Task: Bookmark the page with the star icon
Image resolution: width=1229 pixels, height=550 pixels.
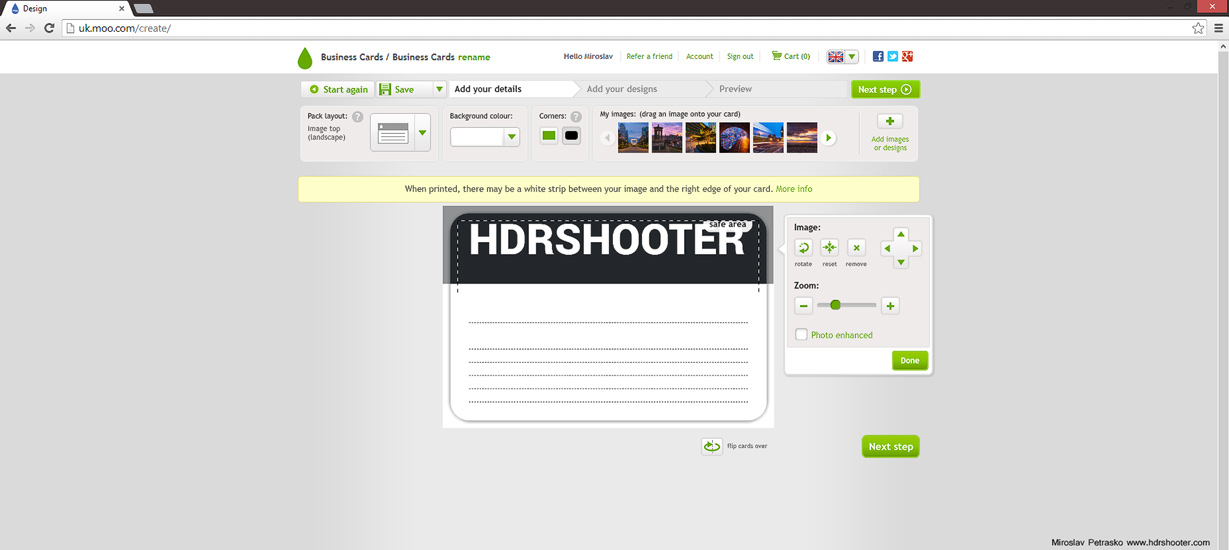Action: coord(1198,28)
